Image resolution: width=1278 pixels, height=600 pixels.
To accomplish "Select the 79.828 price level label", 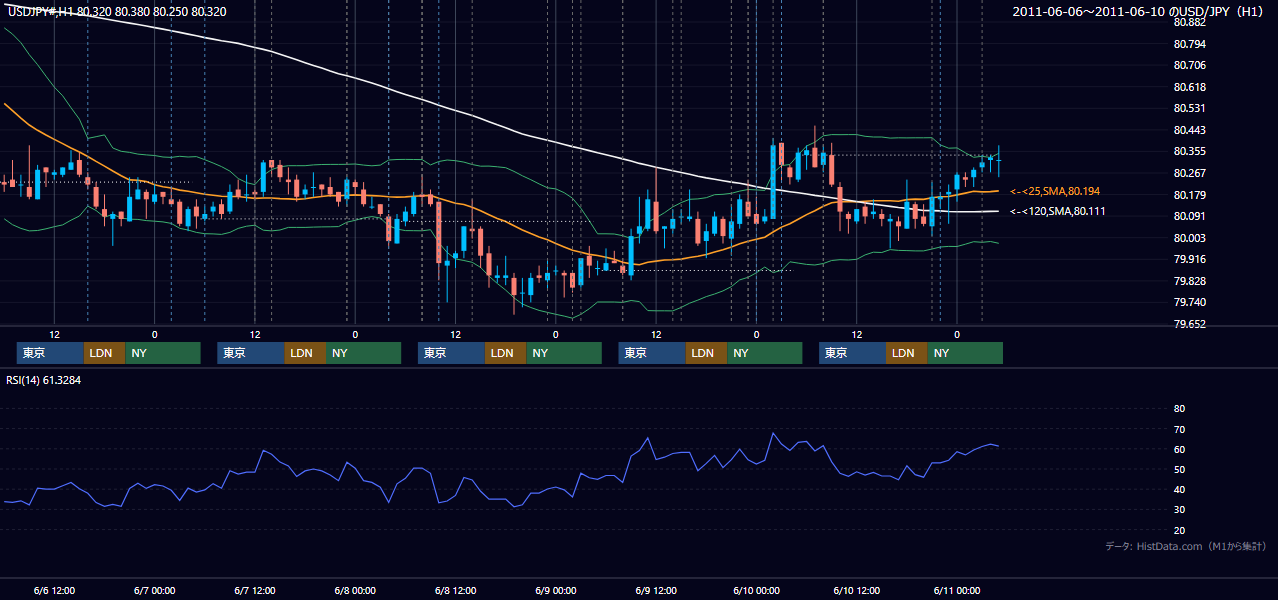I will coord(1188,281).
